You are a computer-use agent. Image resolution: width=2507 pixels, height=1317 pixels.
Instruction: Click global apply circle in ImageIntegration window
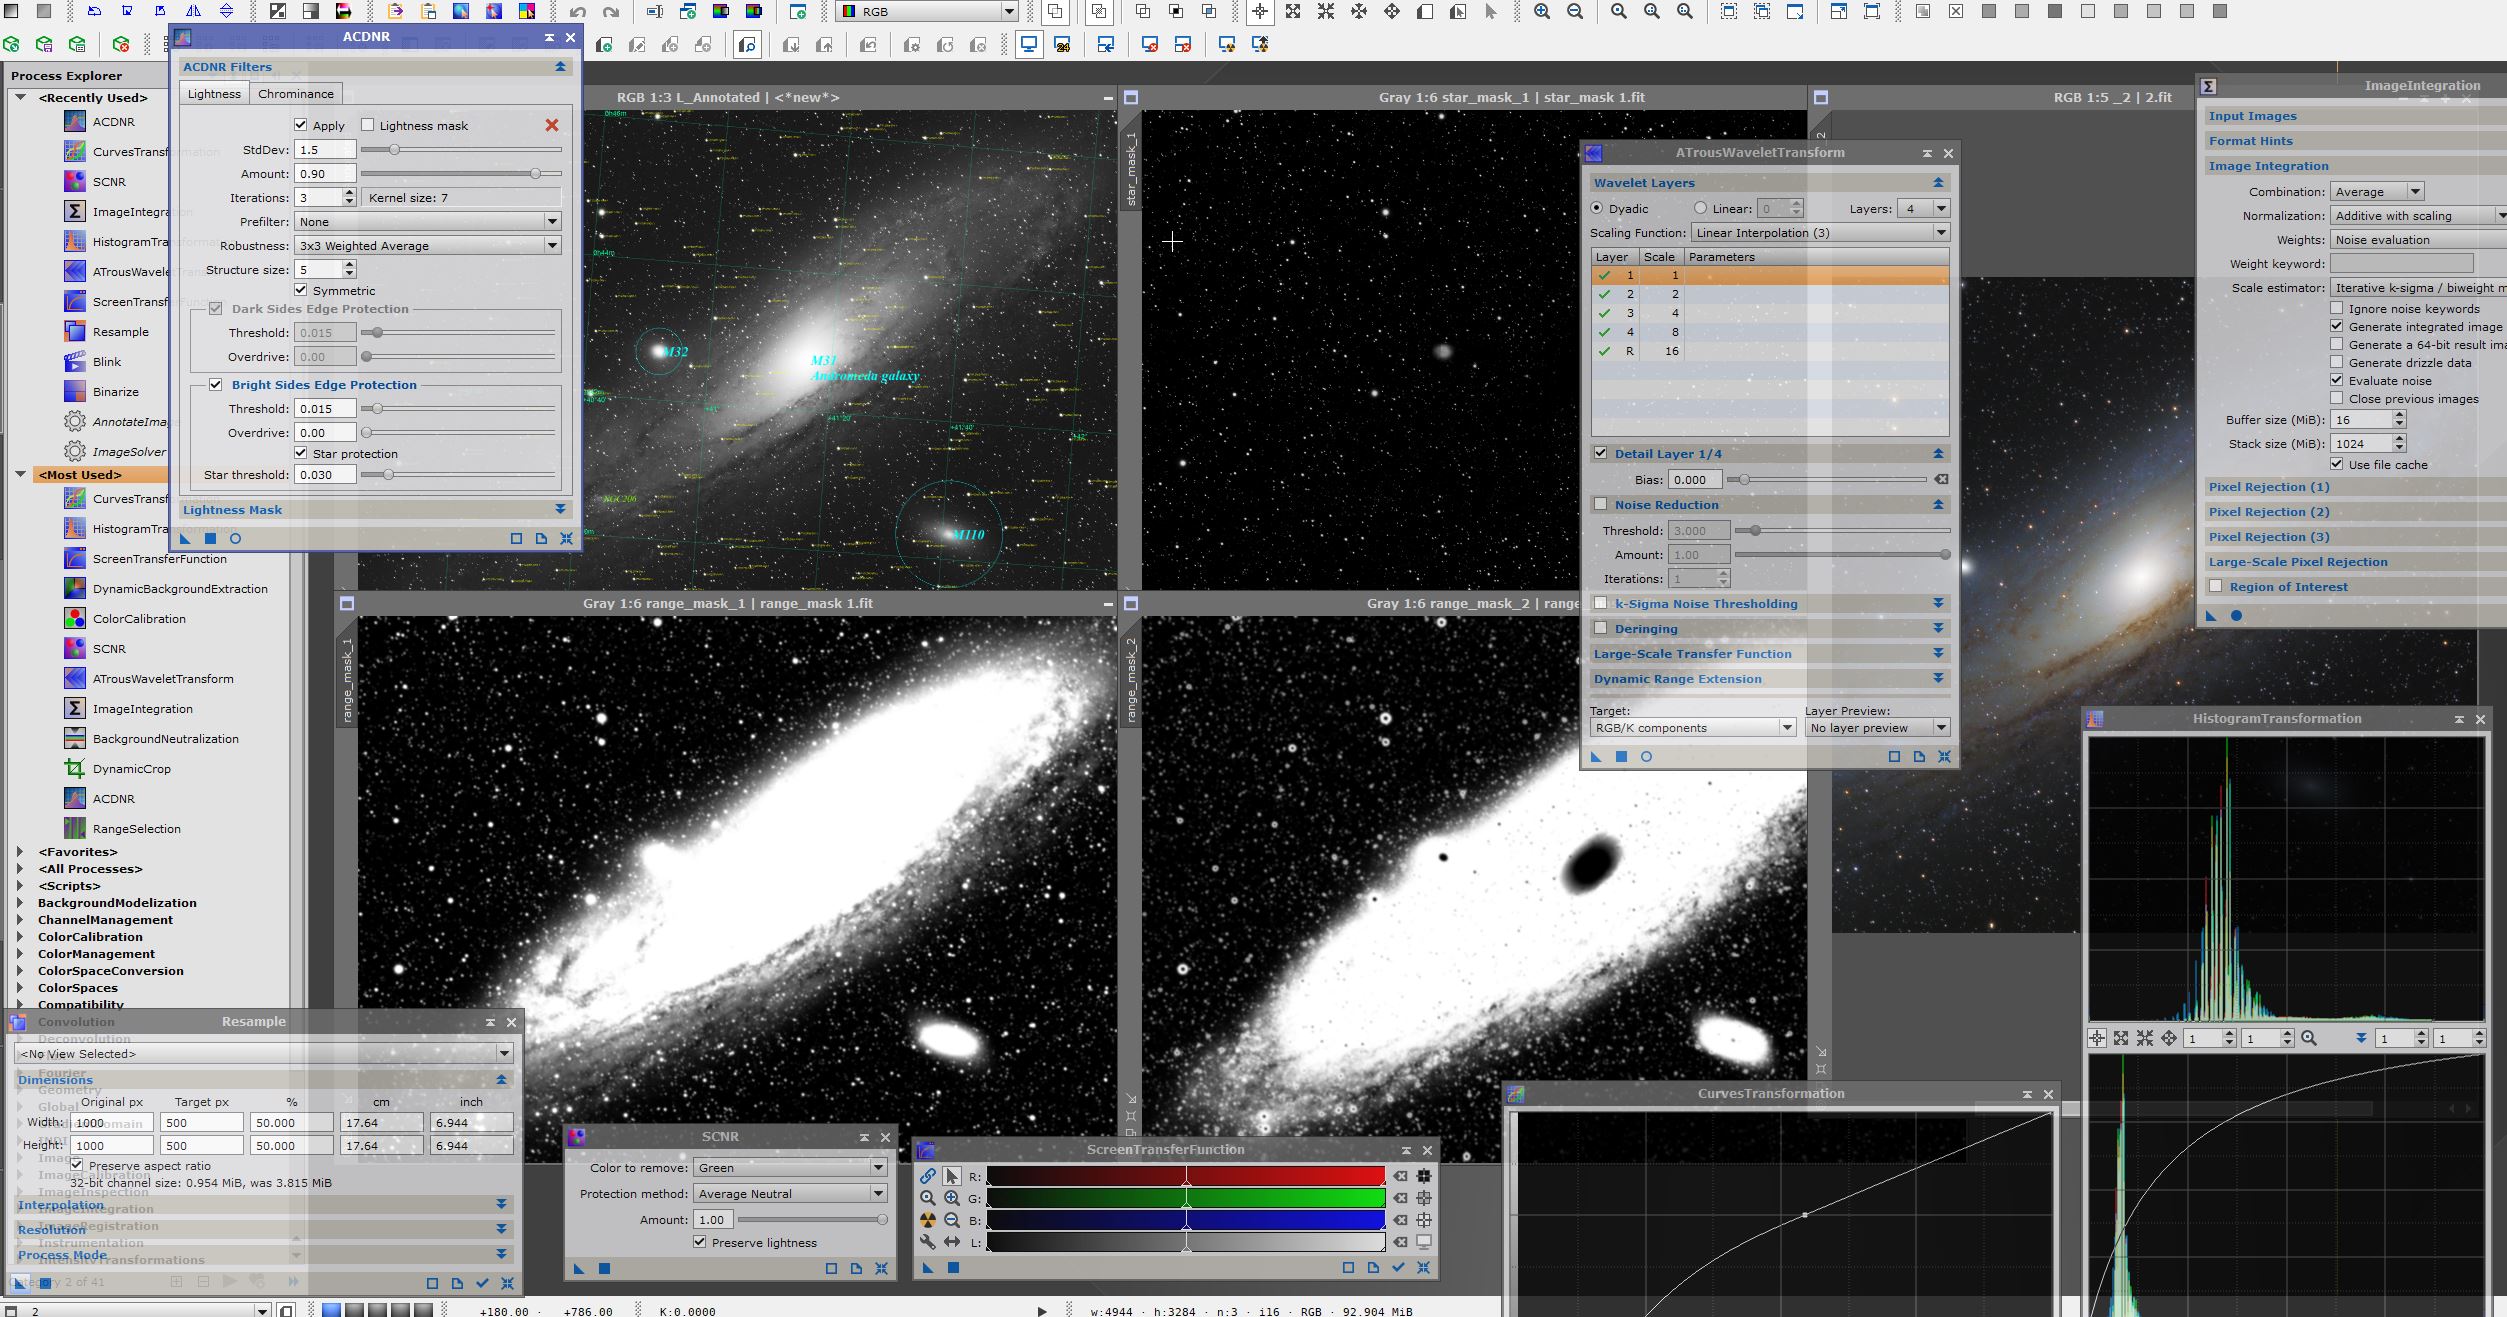click(x=2237, y=616)
